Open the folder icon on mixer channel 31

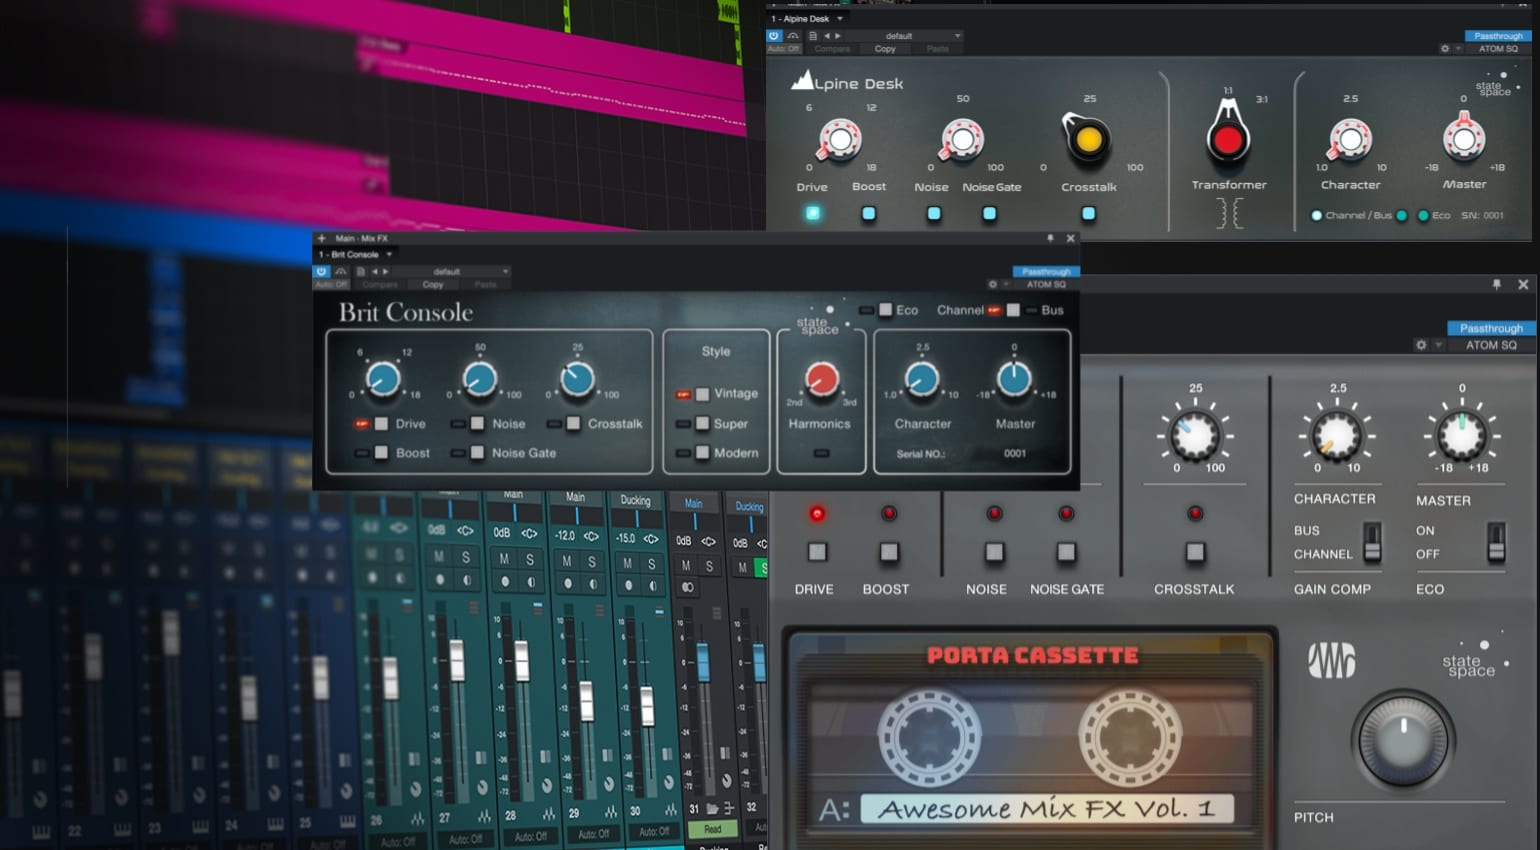(710, 808)
